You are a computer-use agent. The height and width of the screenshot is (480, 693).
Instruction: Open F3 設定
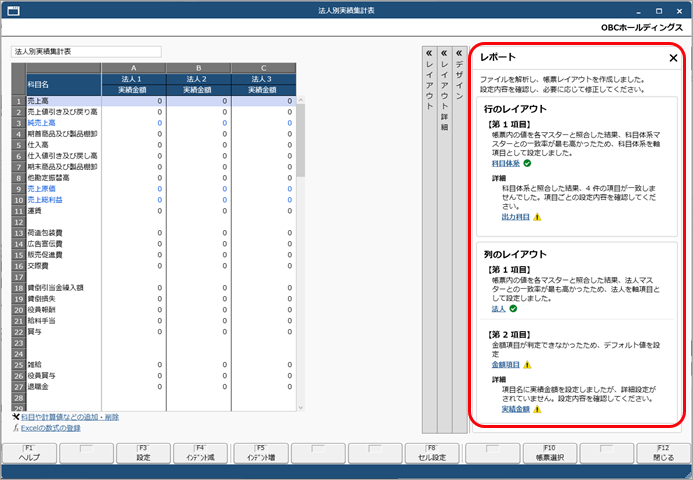143,453
